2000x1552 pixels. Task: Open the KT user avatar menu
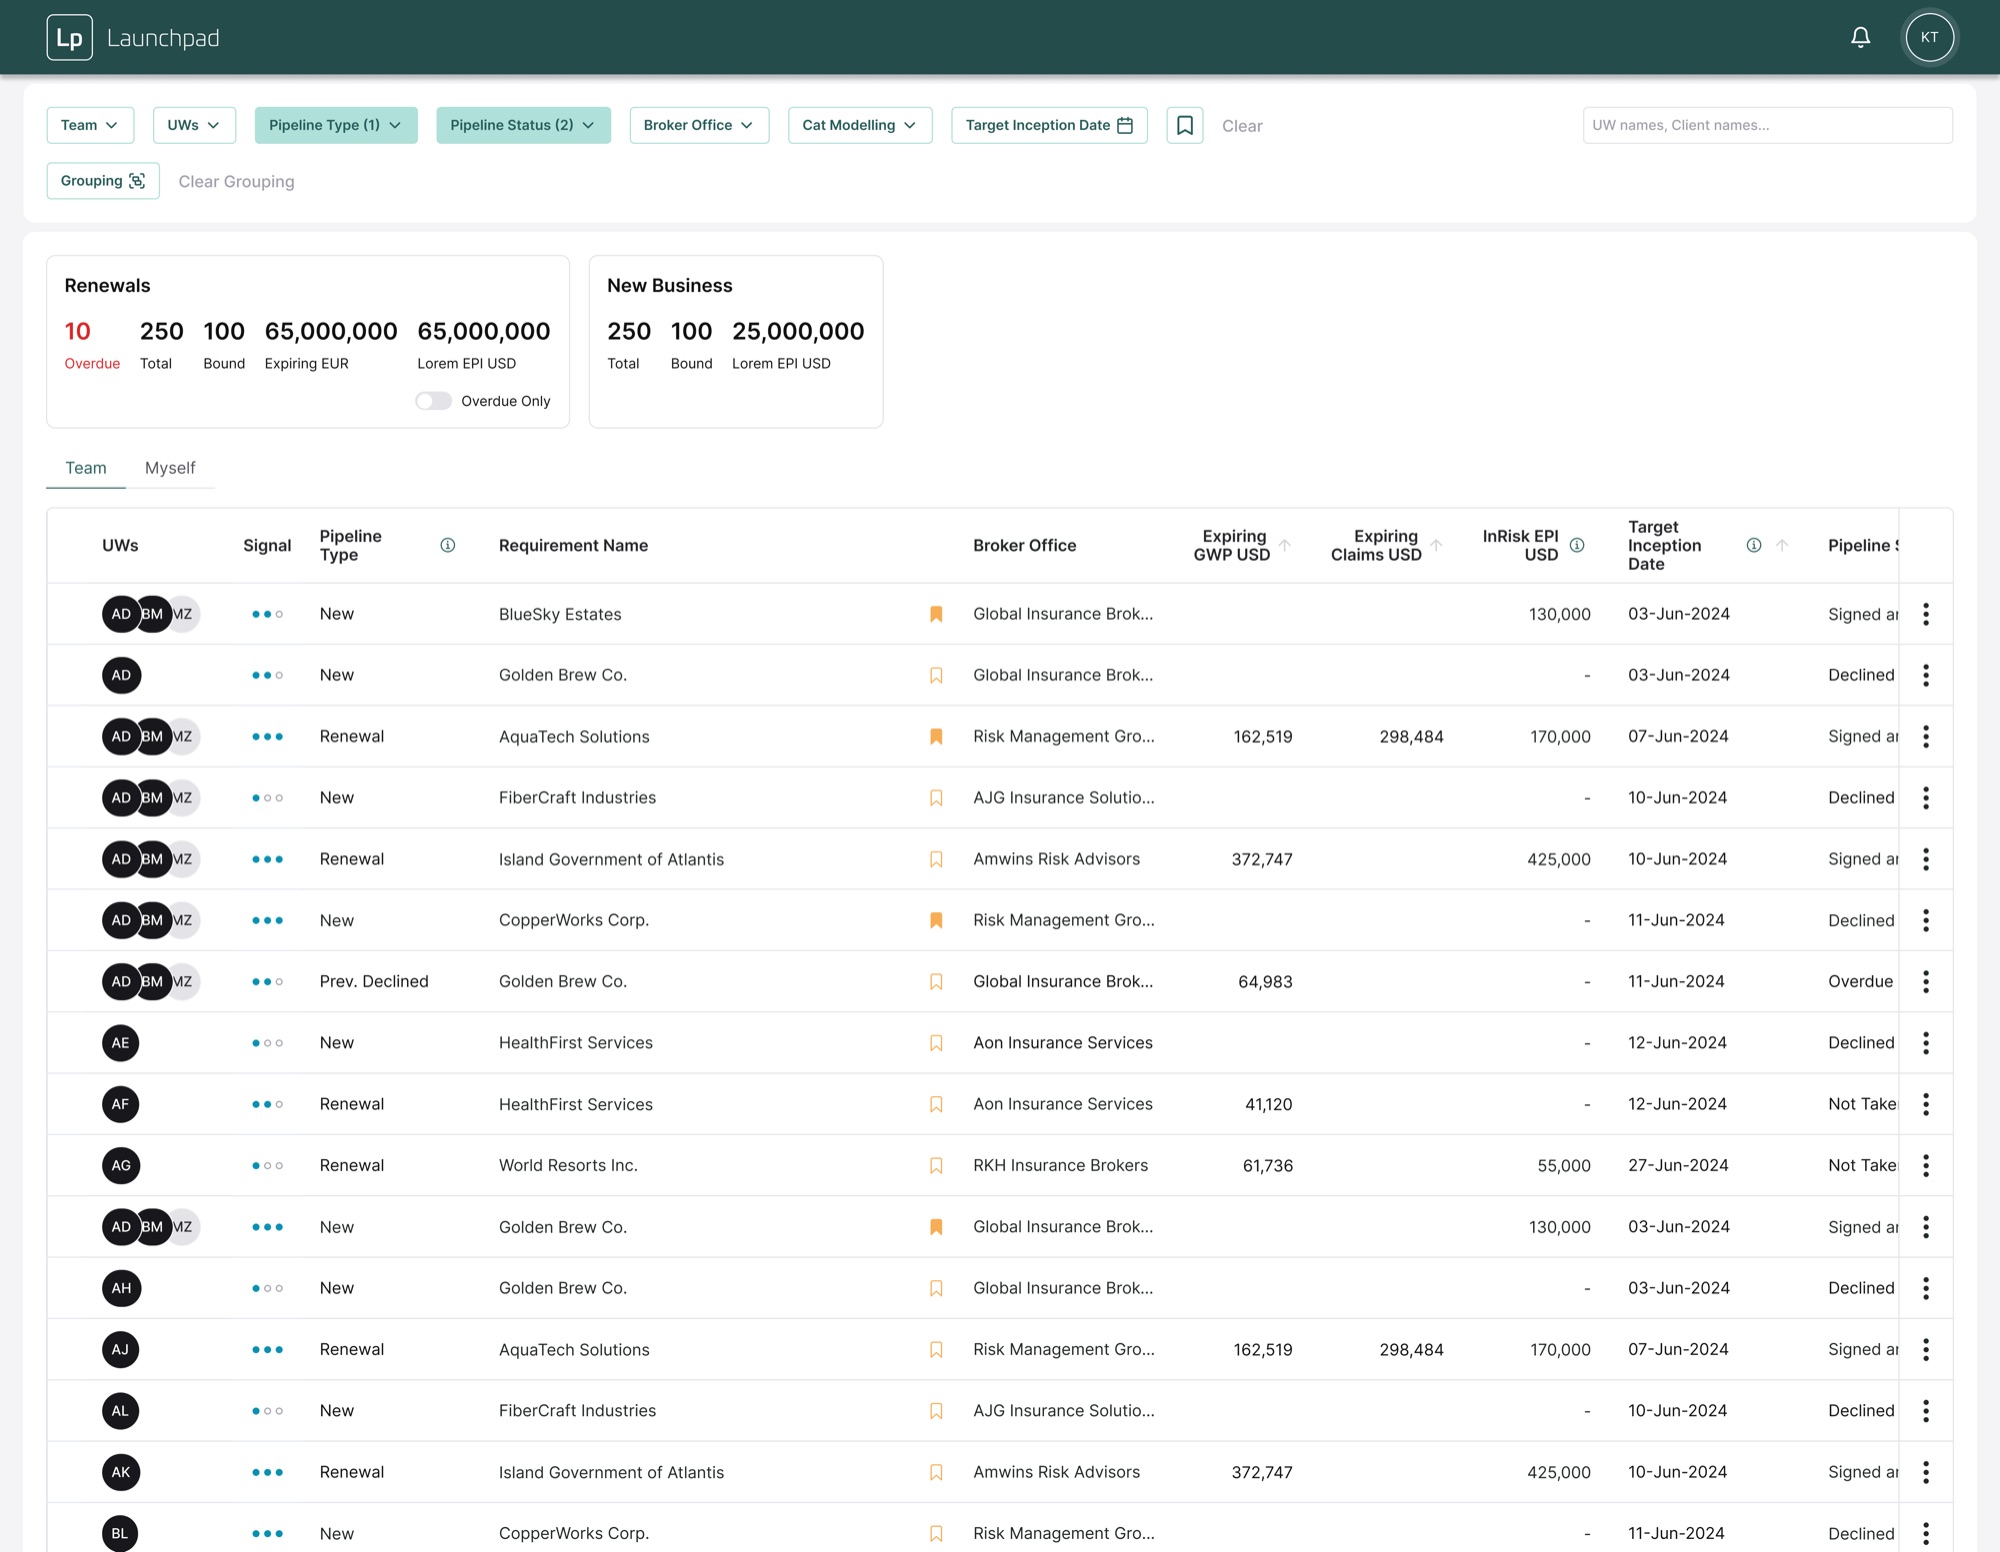pyautogui.click(x=1929, y=38)
